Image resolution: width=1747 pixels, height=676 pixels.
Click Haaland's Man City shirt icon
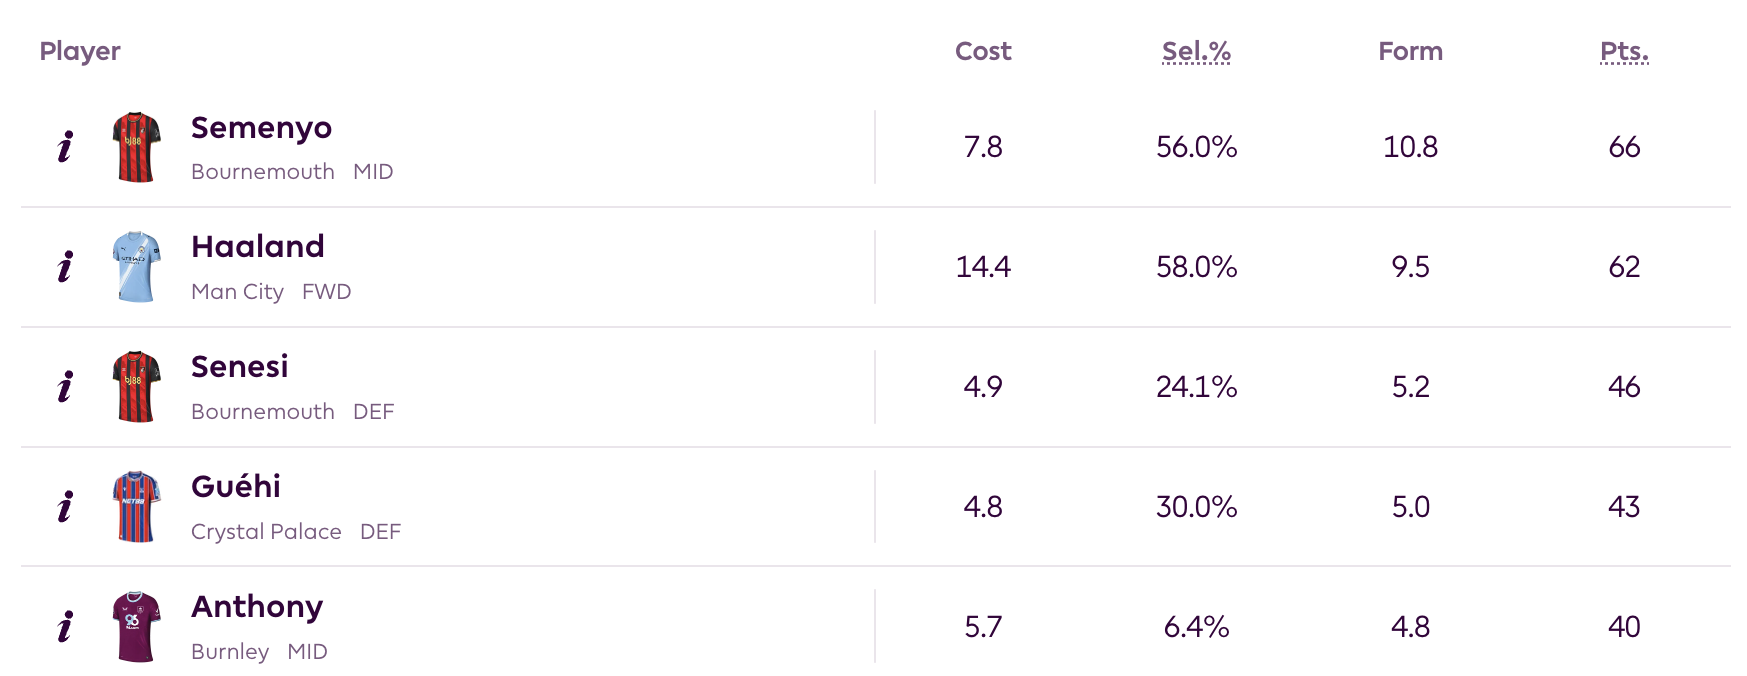click(x=137, y=267)
